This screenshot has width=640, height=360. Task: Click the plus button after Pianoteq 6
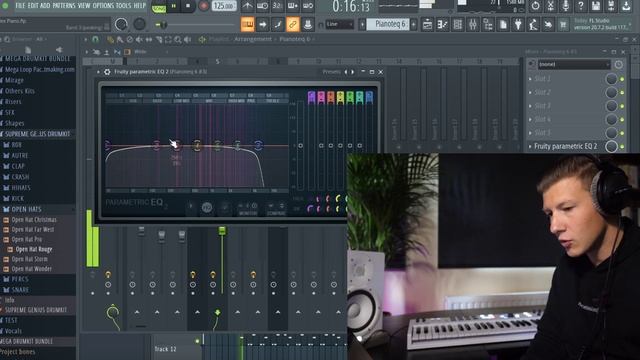[x=413, y=24]
